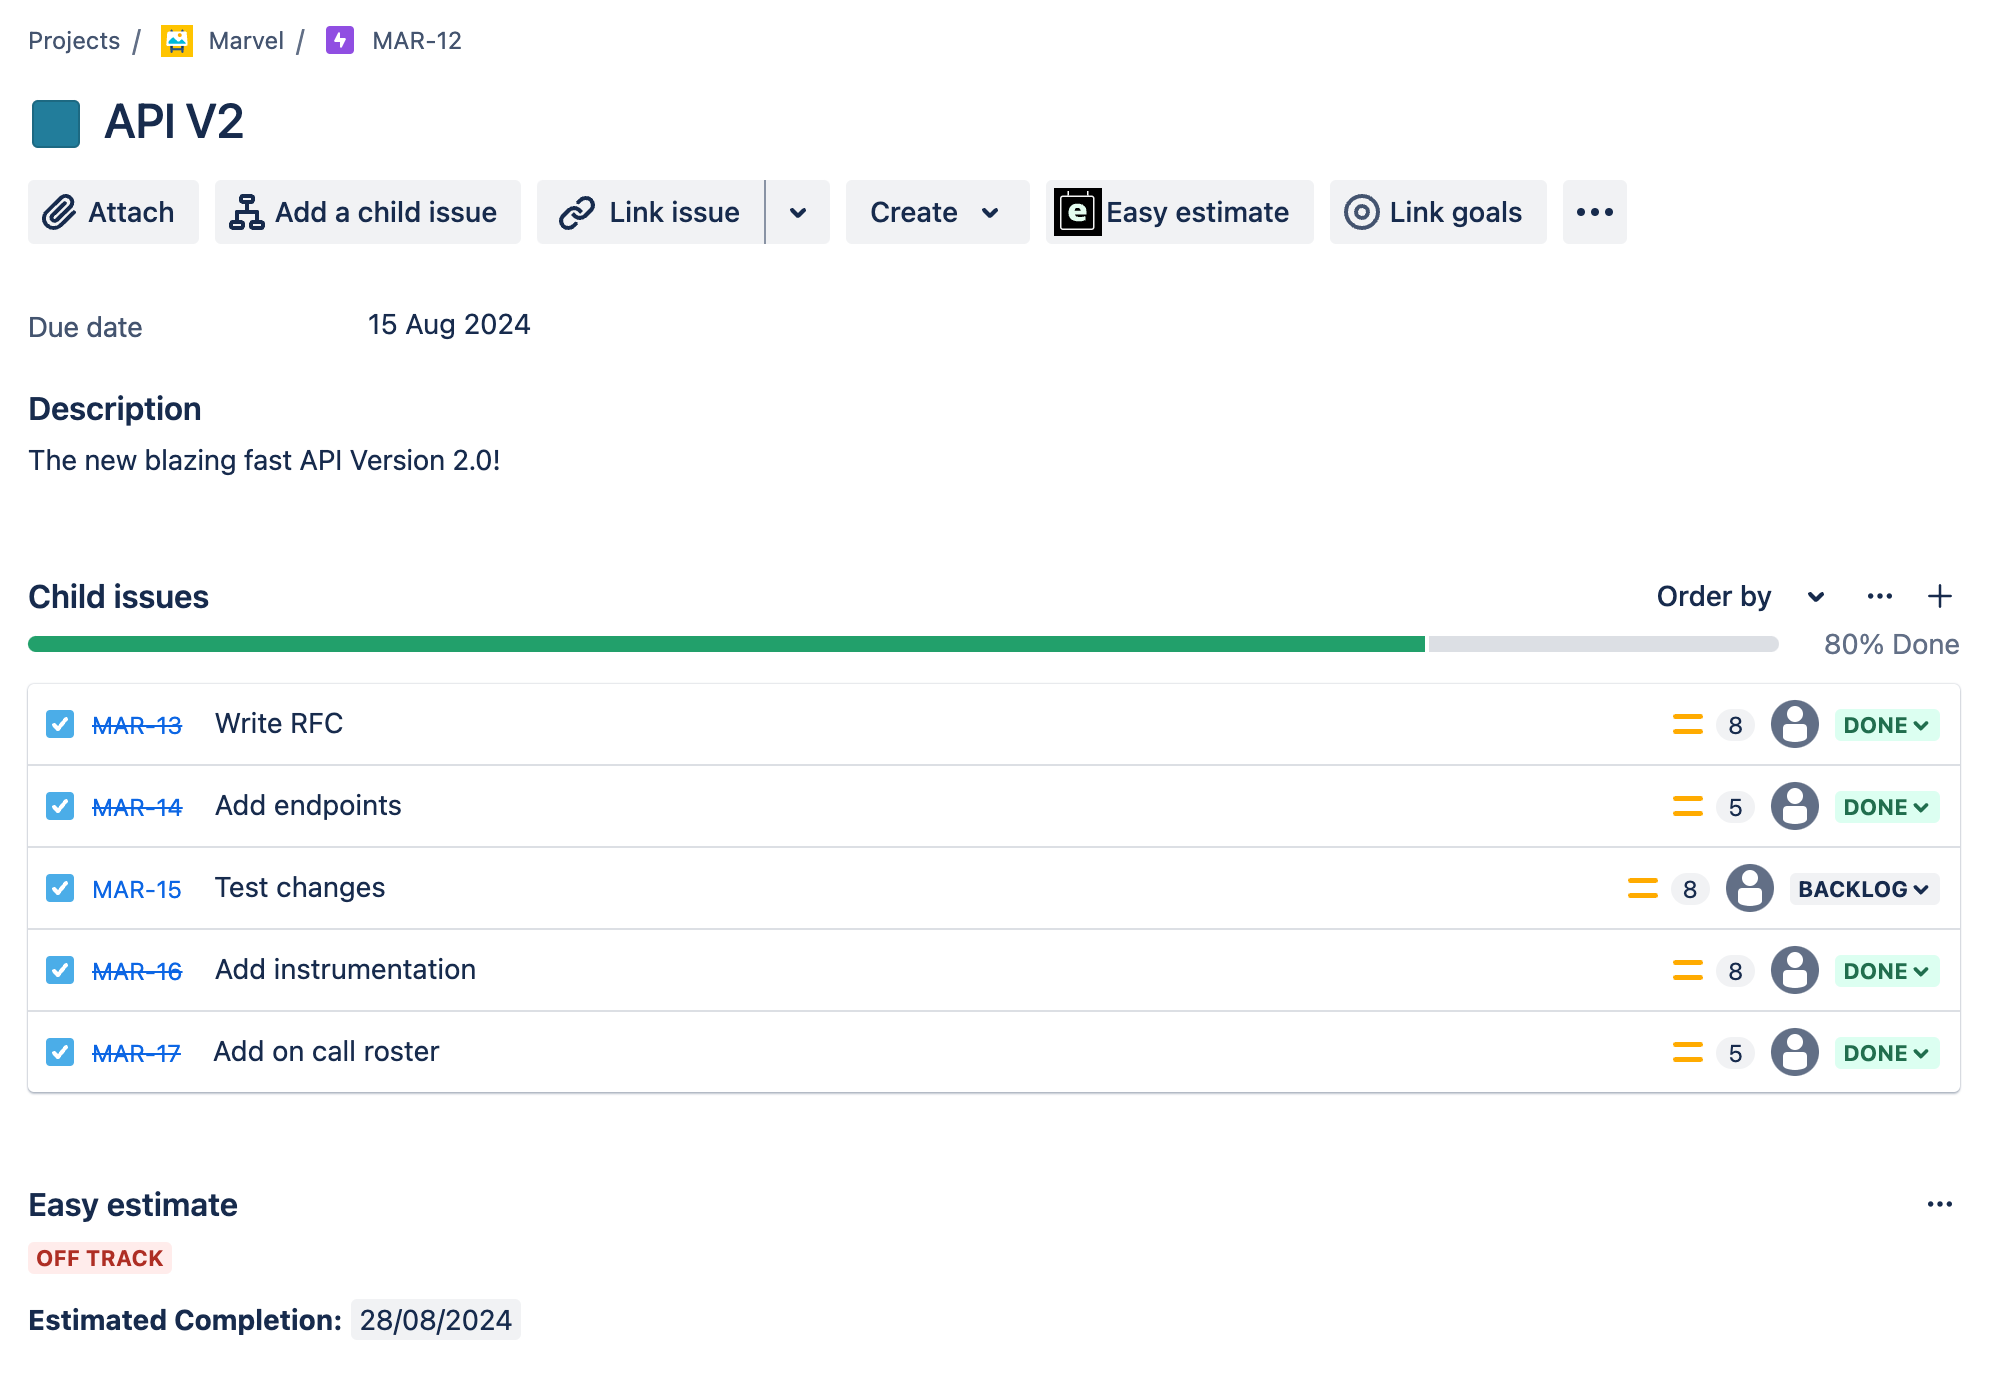Click the Test changes issue summary
Screen dimensions: 2004x1392
tap(300, 887)
